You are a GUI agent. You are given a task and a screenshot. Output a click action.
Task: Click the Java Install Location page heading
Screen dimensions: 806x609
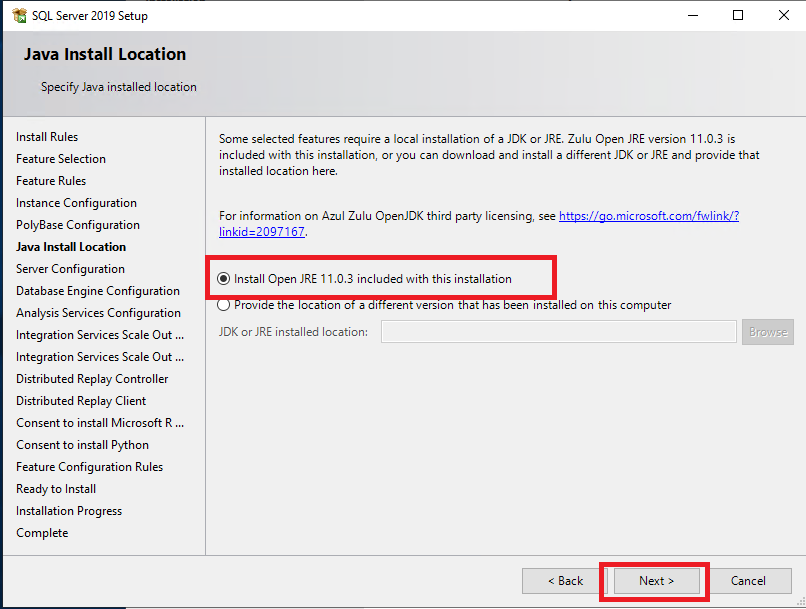coord(105,54)
